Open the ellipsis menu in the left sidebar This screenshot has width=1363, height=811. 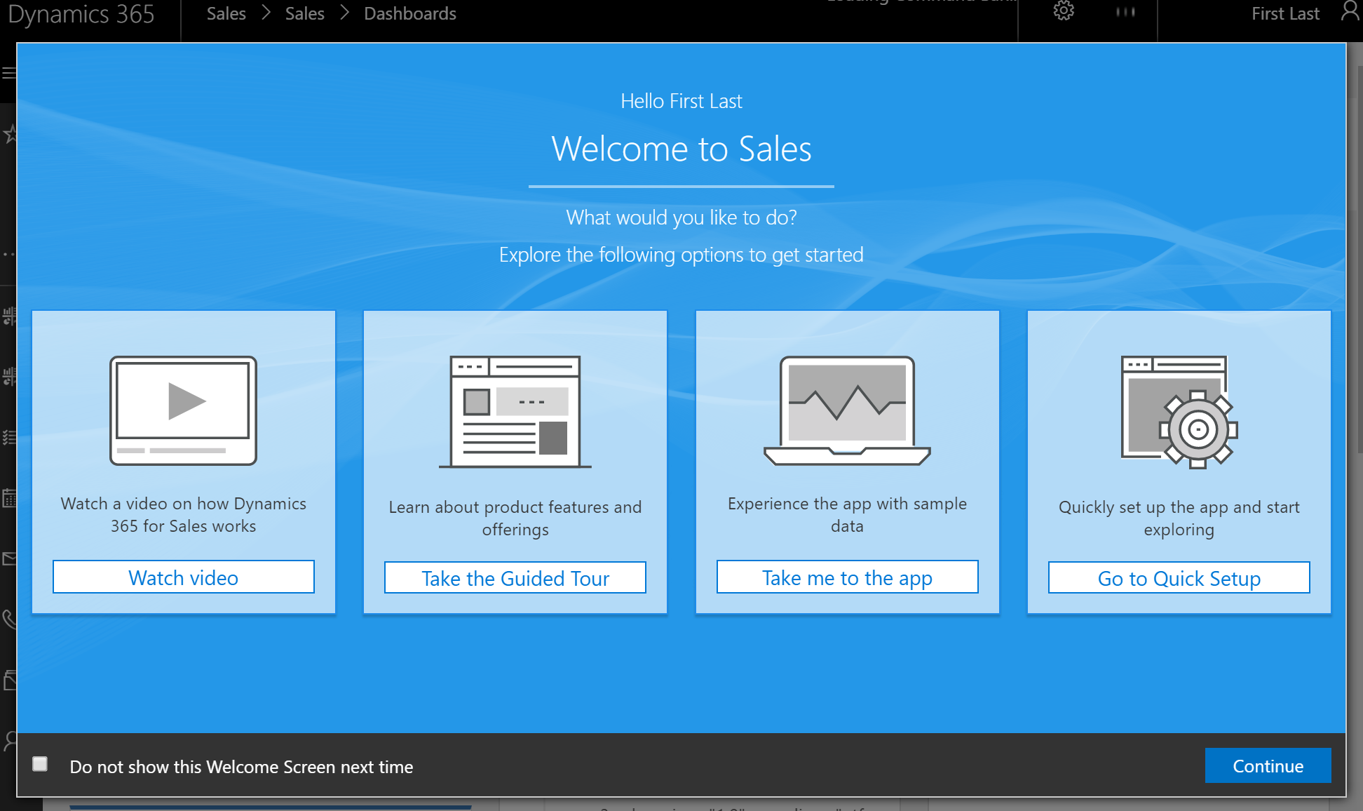tap(8, 253)
